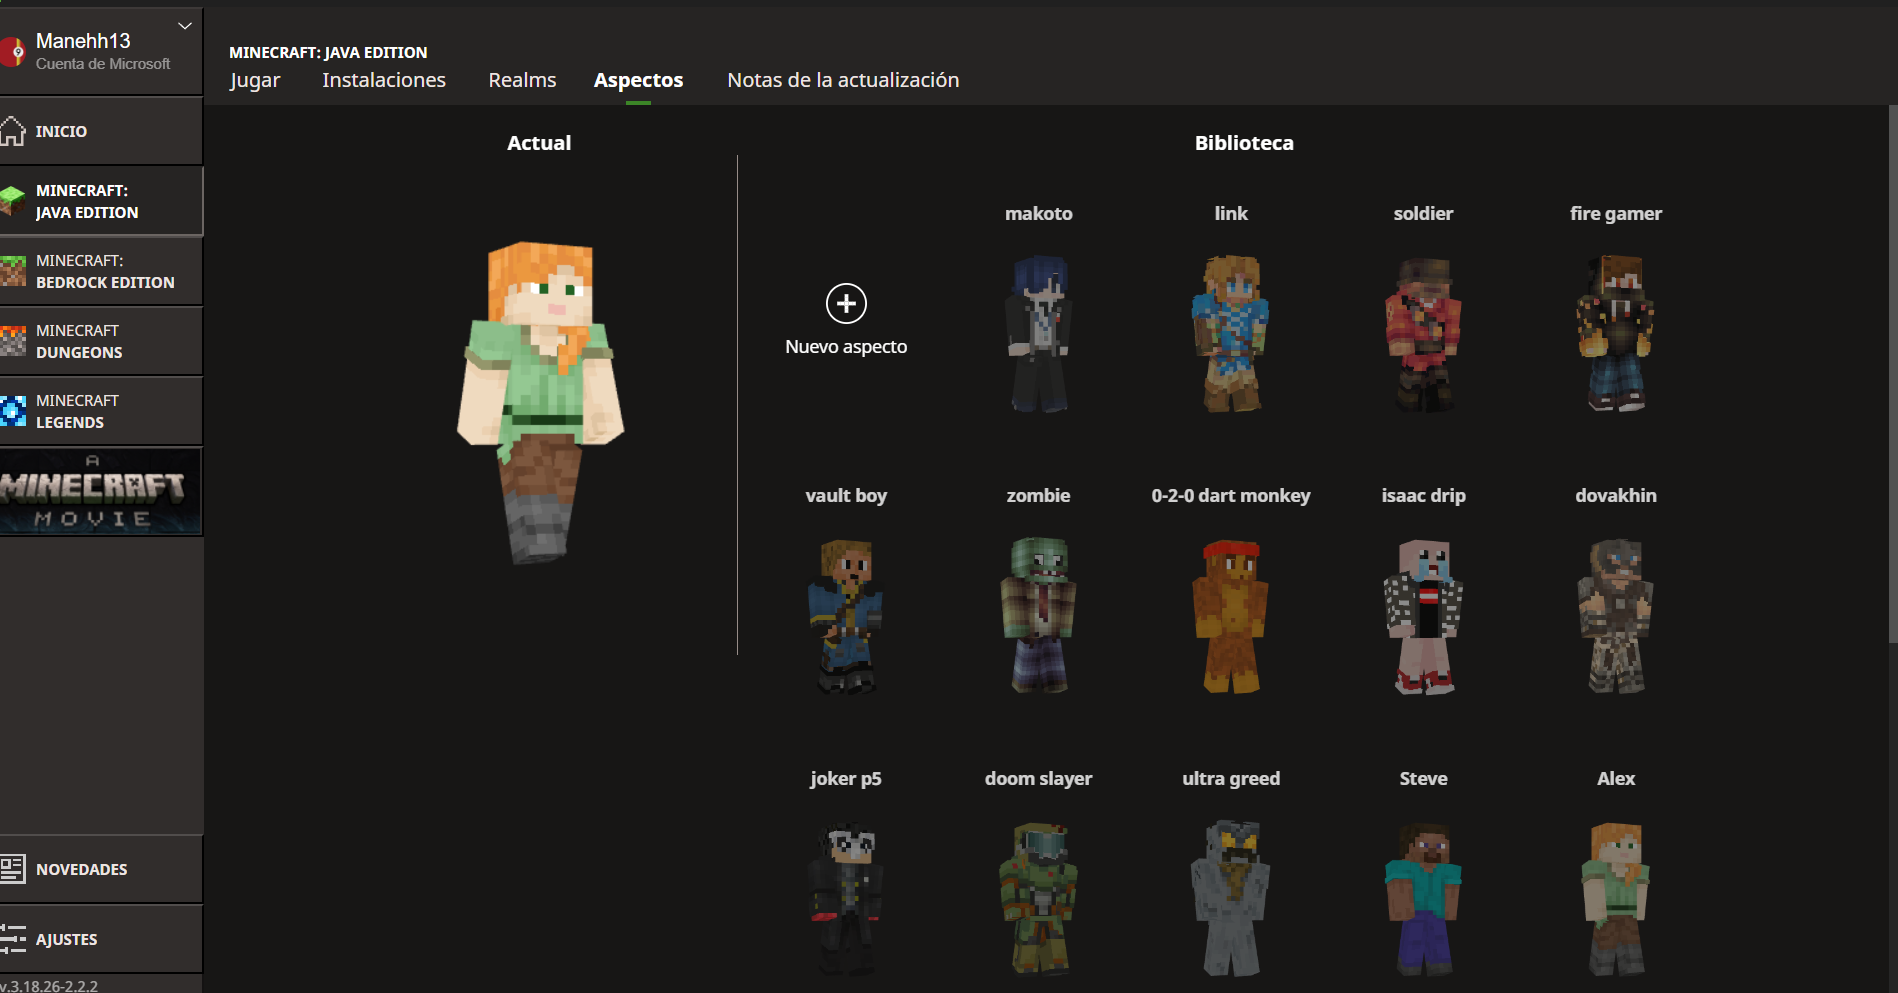Switch to the Instalaciones tab
Image resolution: width=1898 pixels, height=993 pixels.
pos(384,80)
